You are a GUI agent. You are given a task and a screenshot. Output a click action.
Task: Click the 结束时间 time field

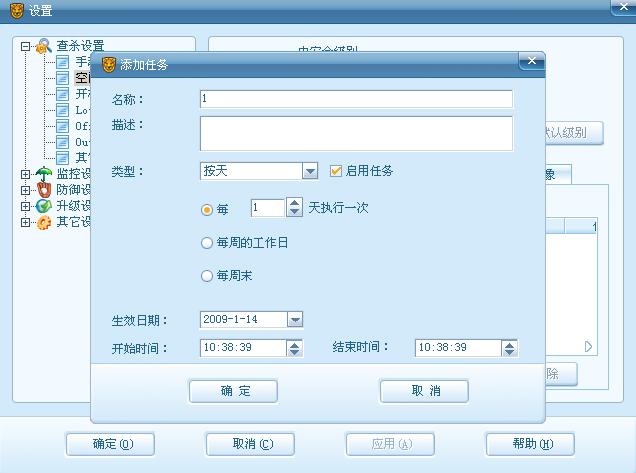pos(458,348)
